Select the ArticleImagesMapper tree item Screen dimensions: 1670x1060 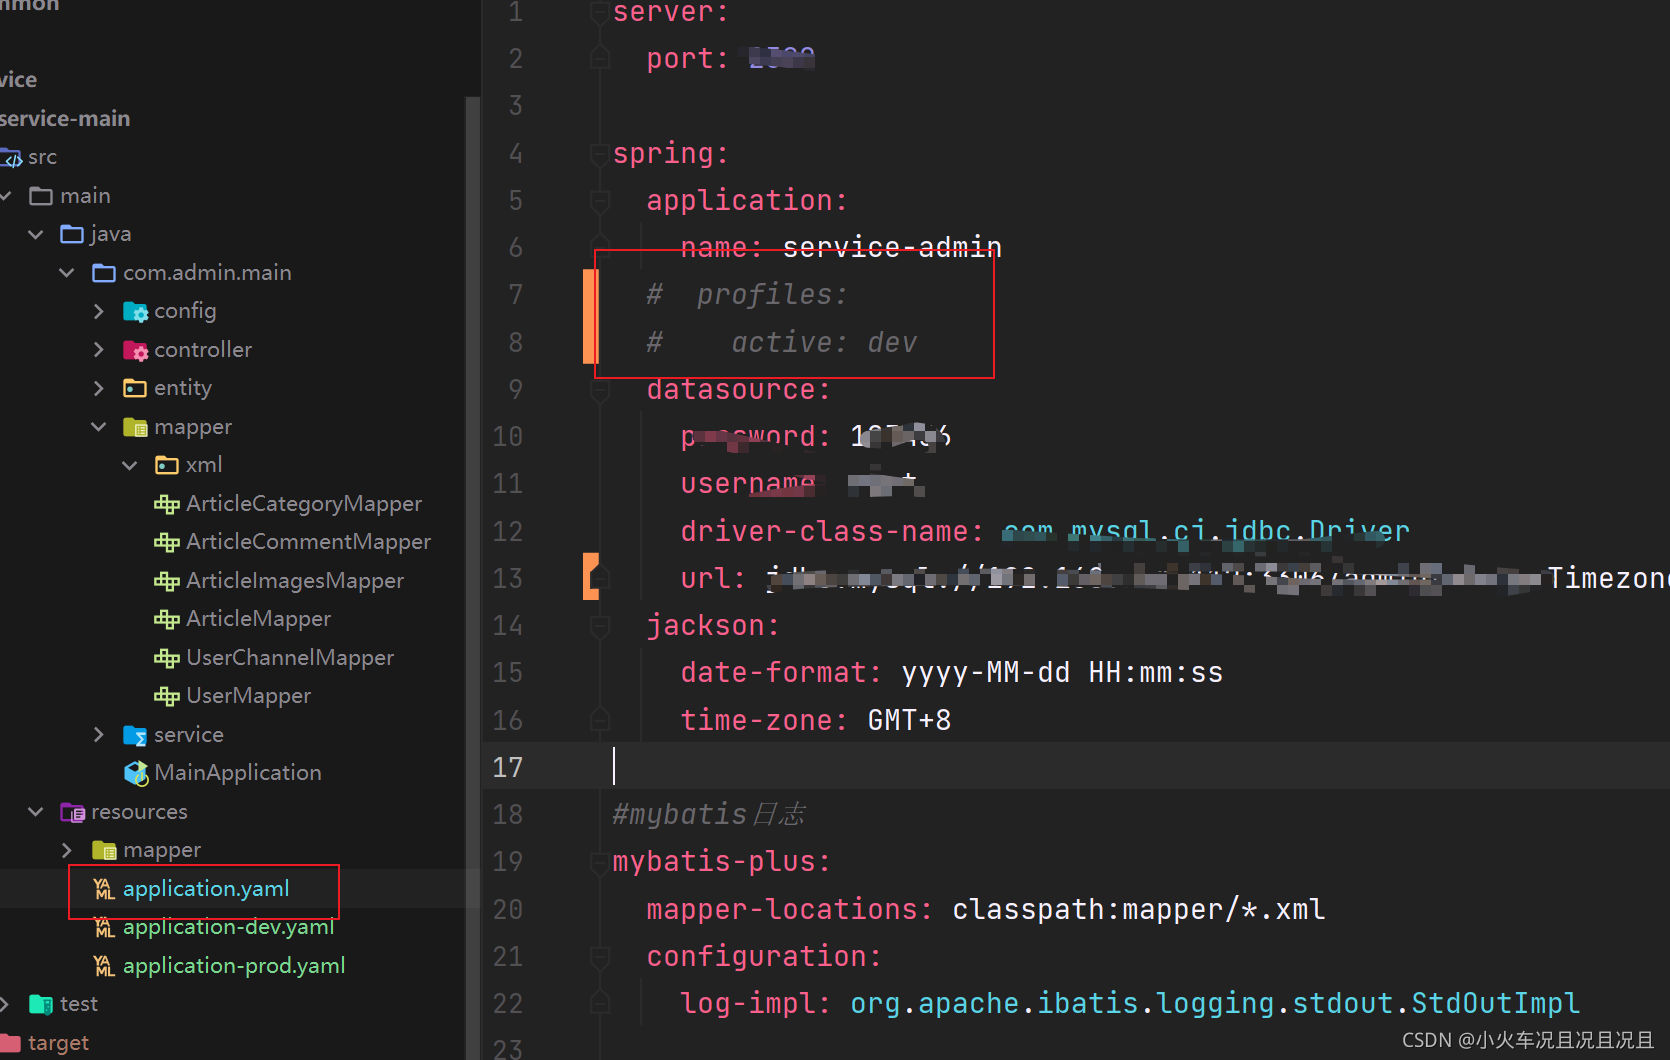pyautogui.click(x=295, y=580)
